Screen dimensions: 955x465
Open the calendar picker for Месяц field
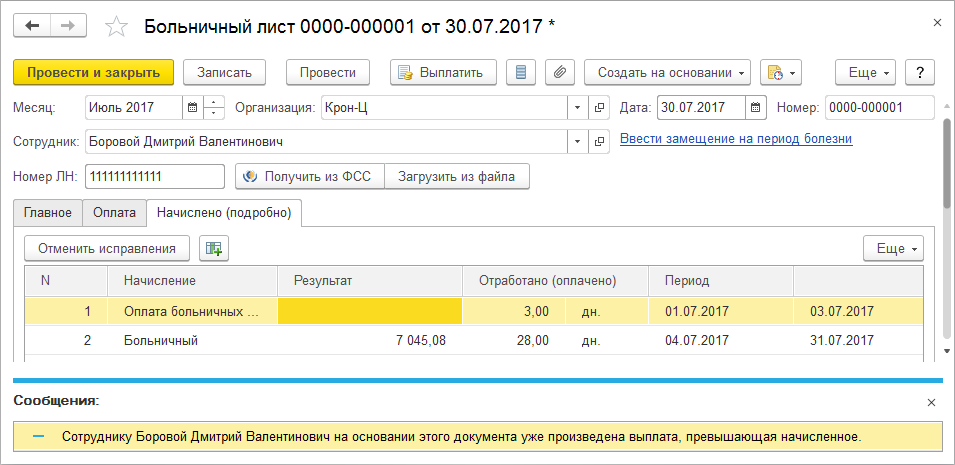click(x=191, y=107)
